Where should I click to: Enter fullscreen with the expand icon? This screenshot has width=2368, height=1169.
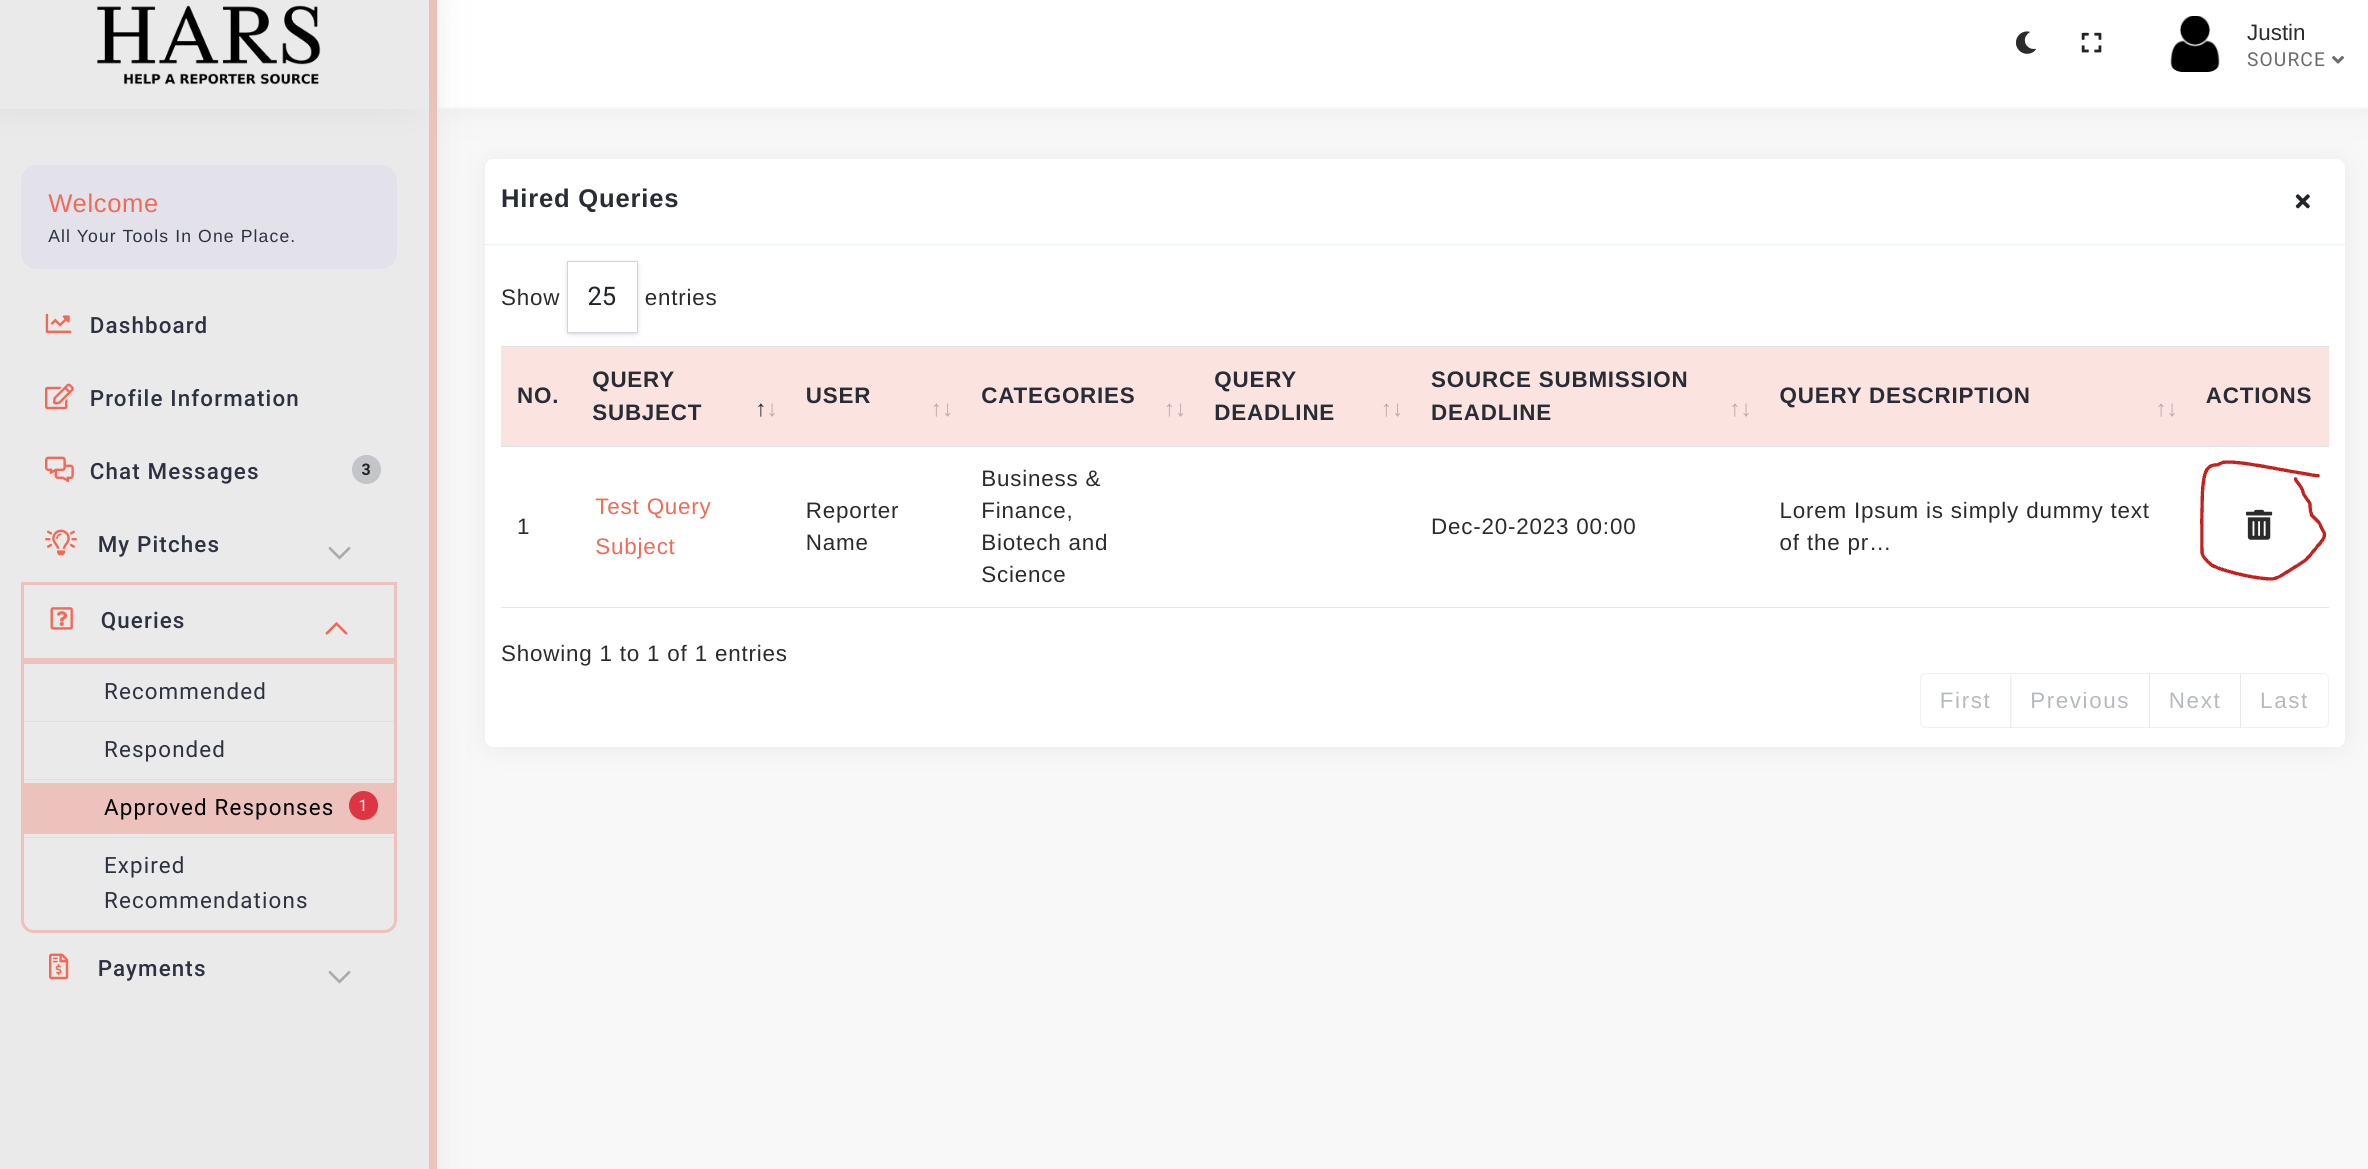(x=2091, y=43)
